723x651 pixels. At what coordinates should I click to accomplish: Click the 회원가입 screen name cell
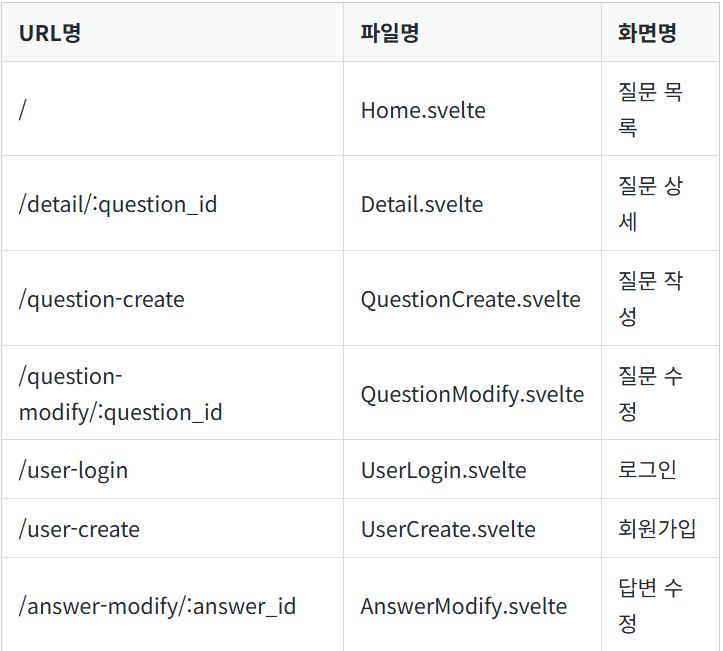tap(657, 529)
